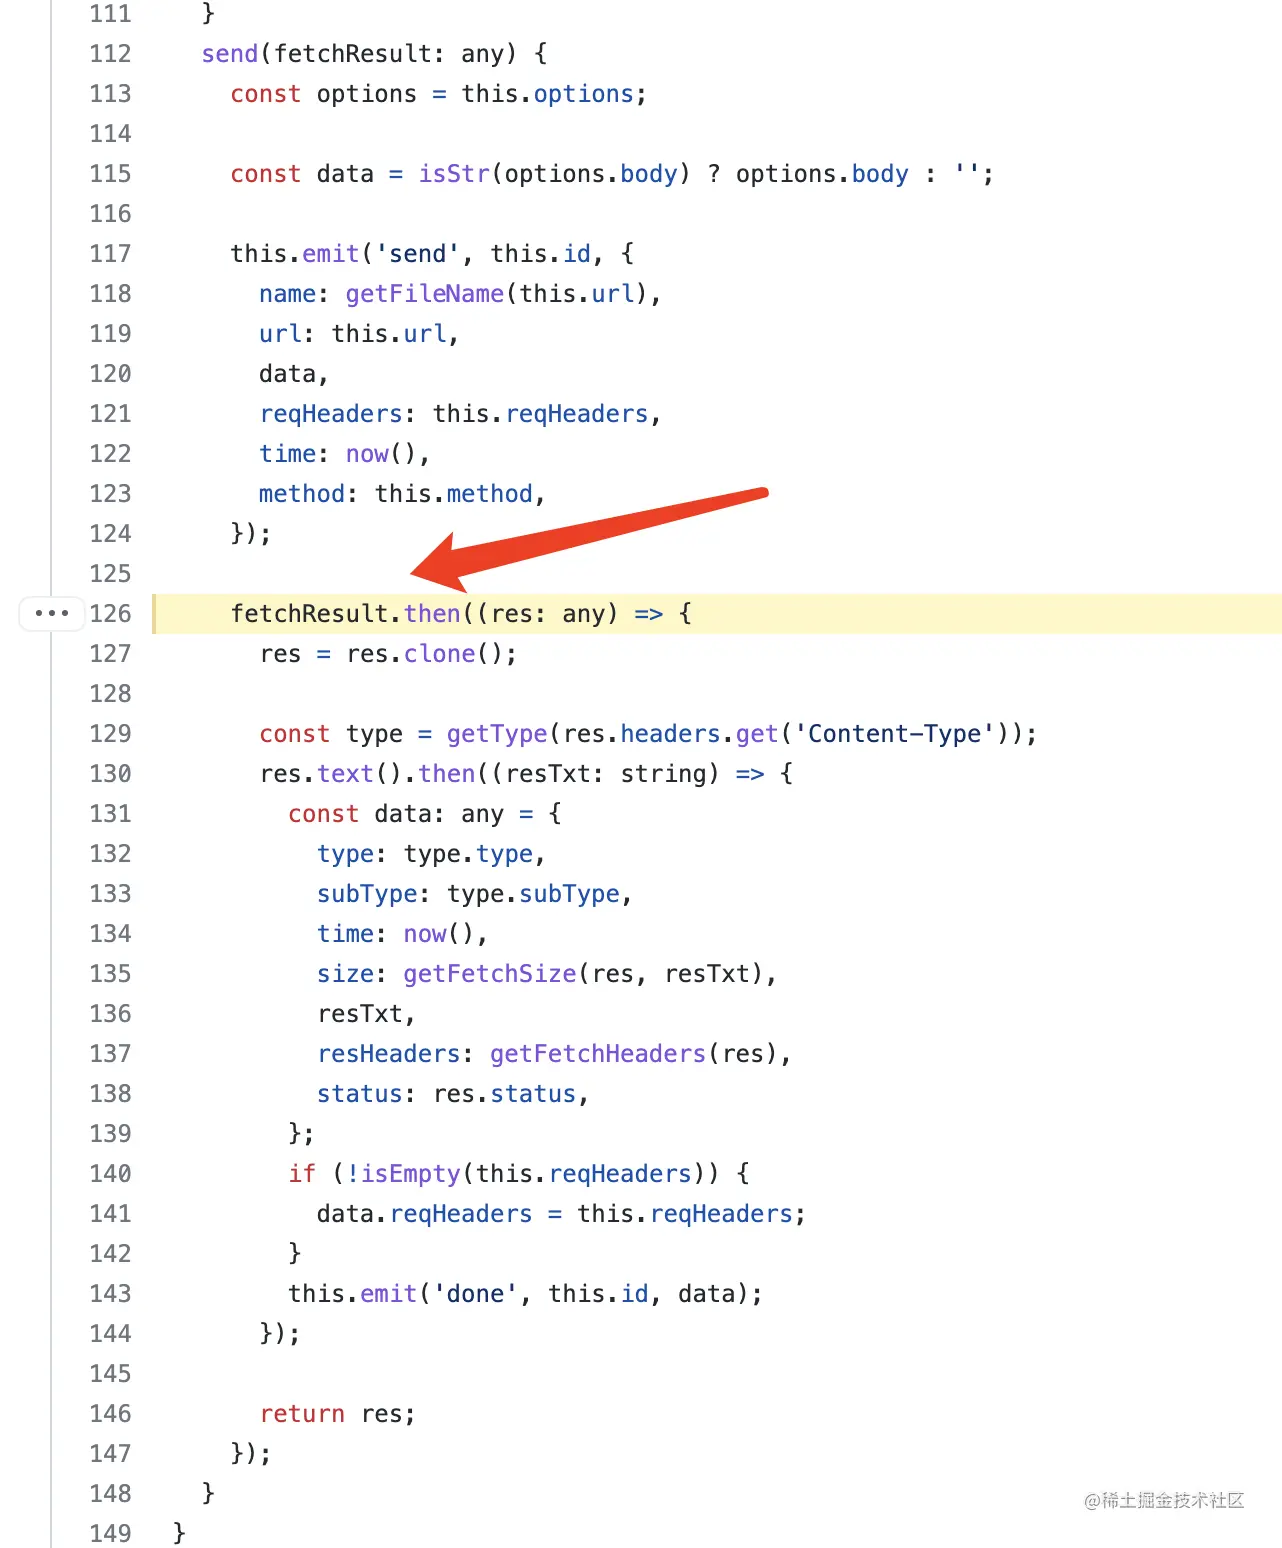Select line number 146
This screenshot has width=1282, height=1548.
(x=110, y=1413)
